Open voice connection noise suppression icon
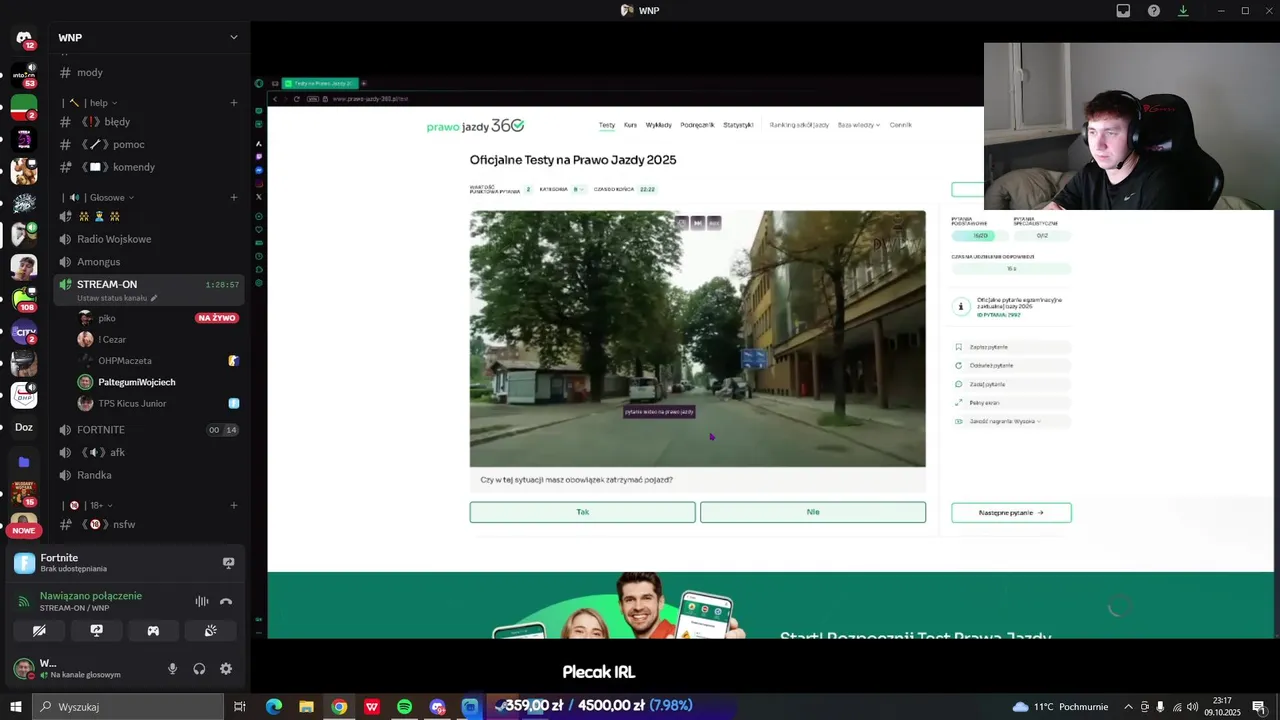 (x=202, y=601)
